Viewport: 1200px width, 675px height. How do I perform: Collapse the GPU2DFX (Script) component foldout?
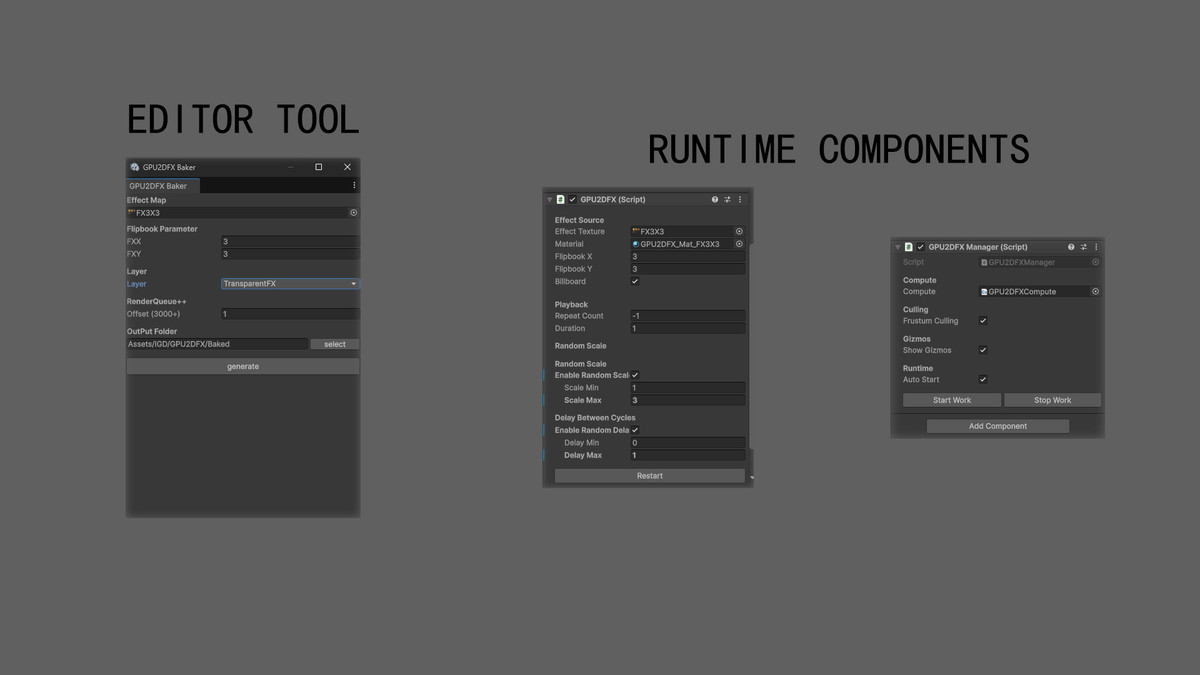click(549, 200)
